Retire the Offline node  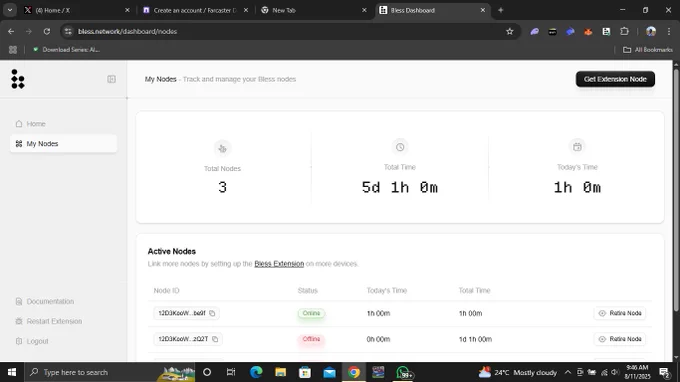(620, 339)
